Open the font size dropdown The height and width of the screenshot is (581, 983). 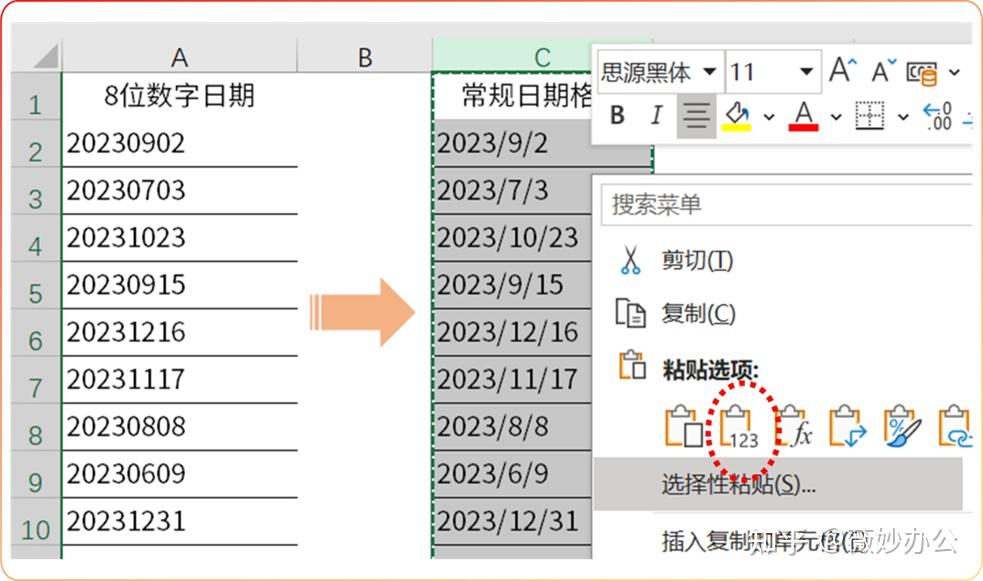click(805, 72)
